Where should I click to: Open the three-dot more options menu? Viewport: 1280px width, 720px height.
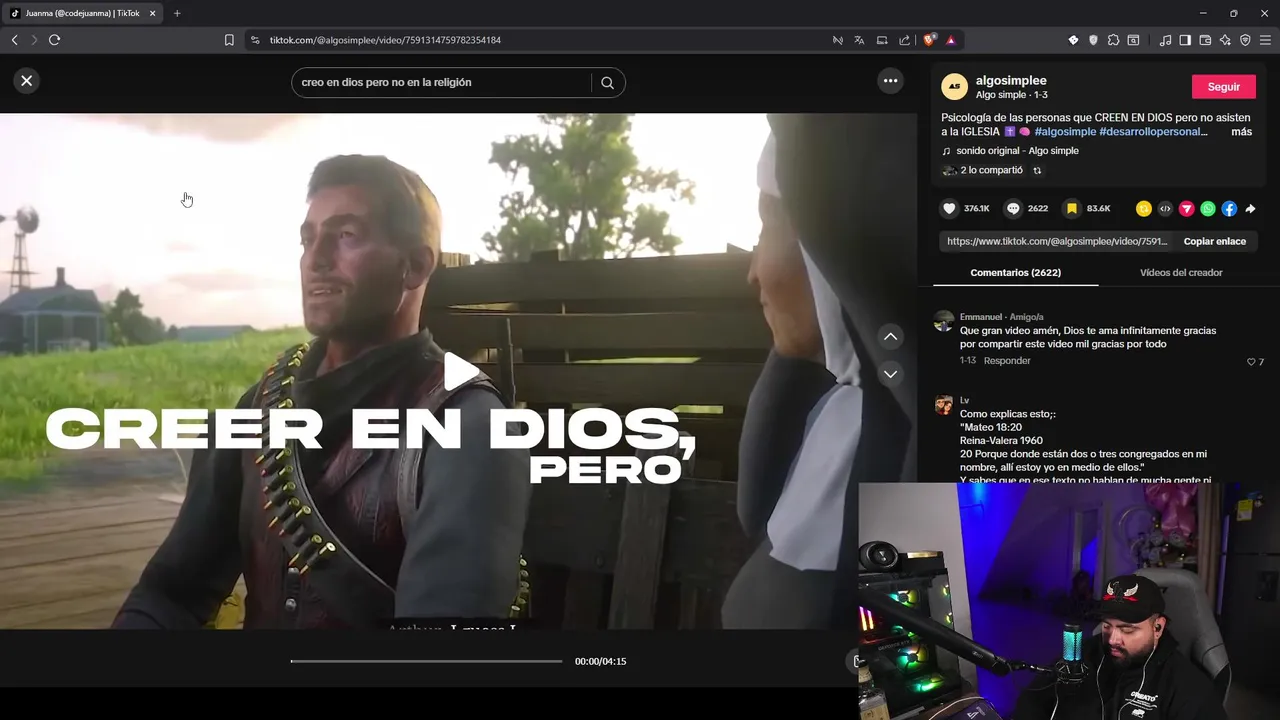tap(890, 81)
